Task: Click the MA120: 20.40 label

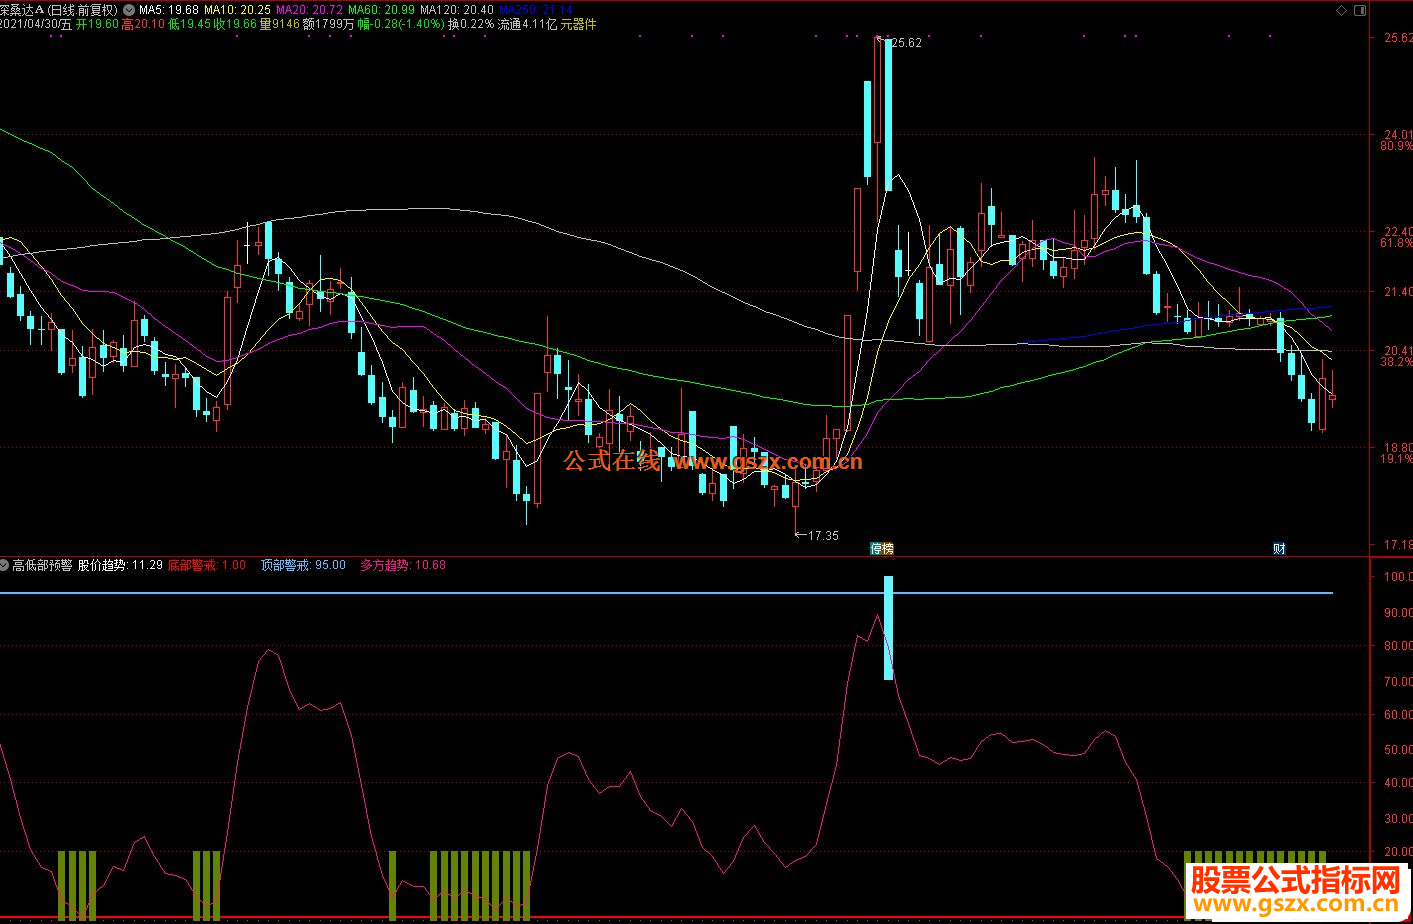Action: 456,10
